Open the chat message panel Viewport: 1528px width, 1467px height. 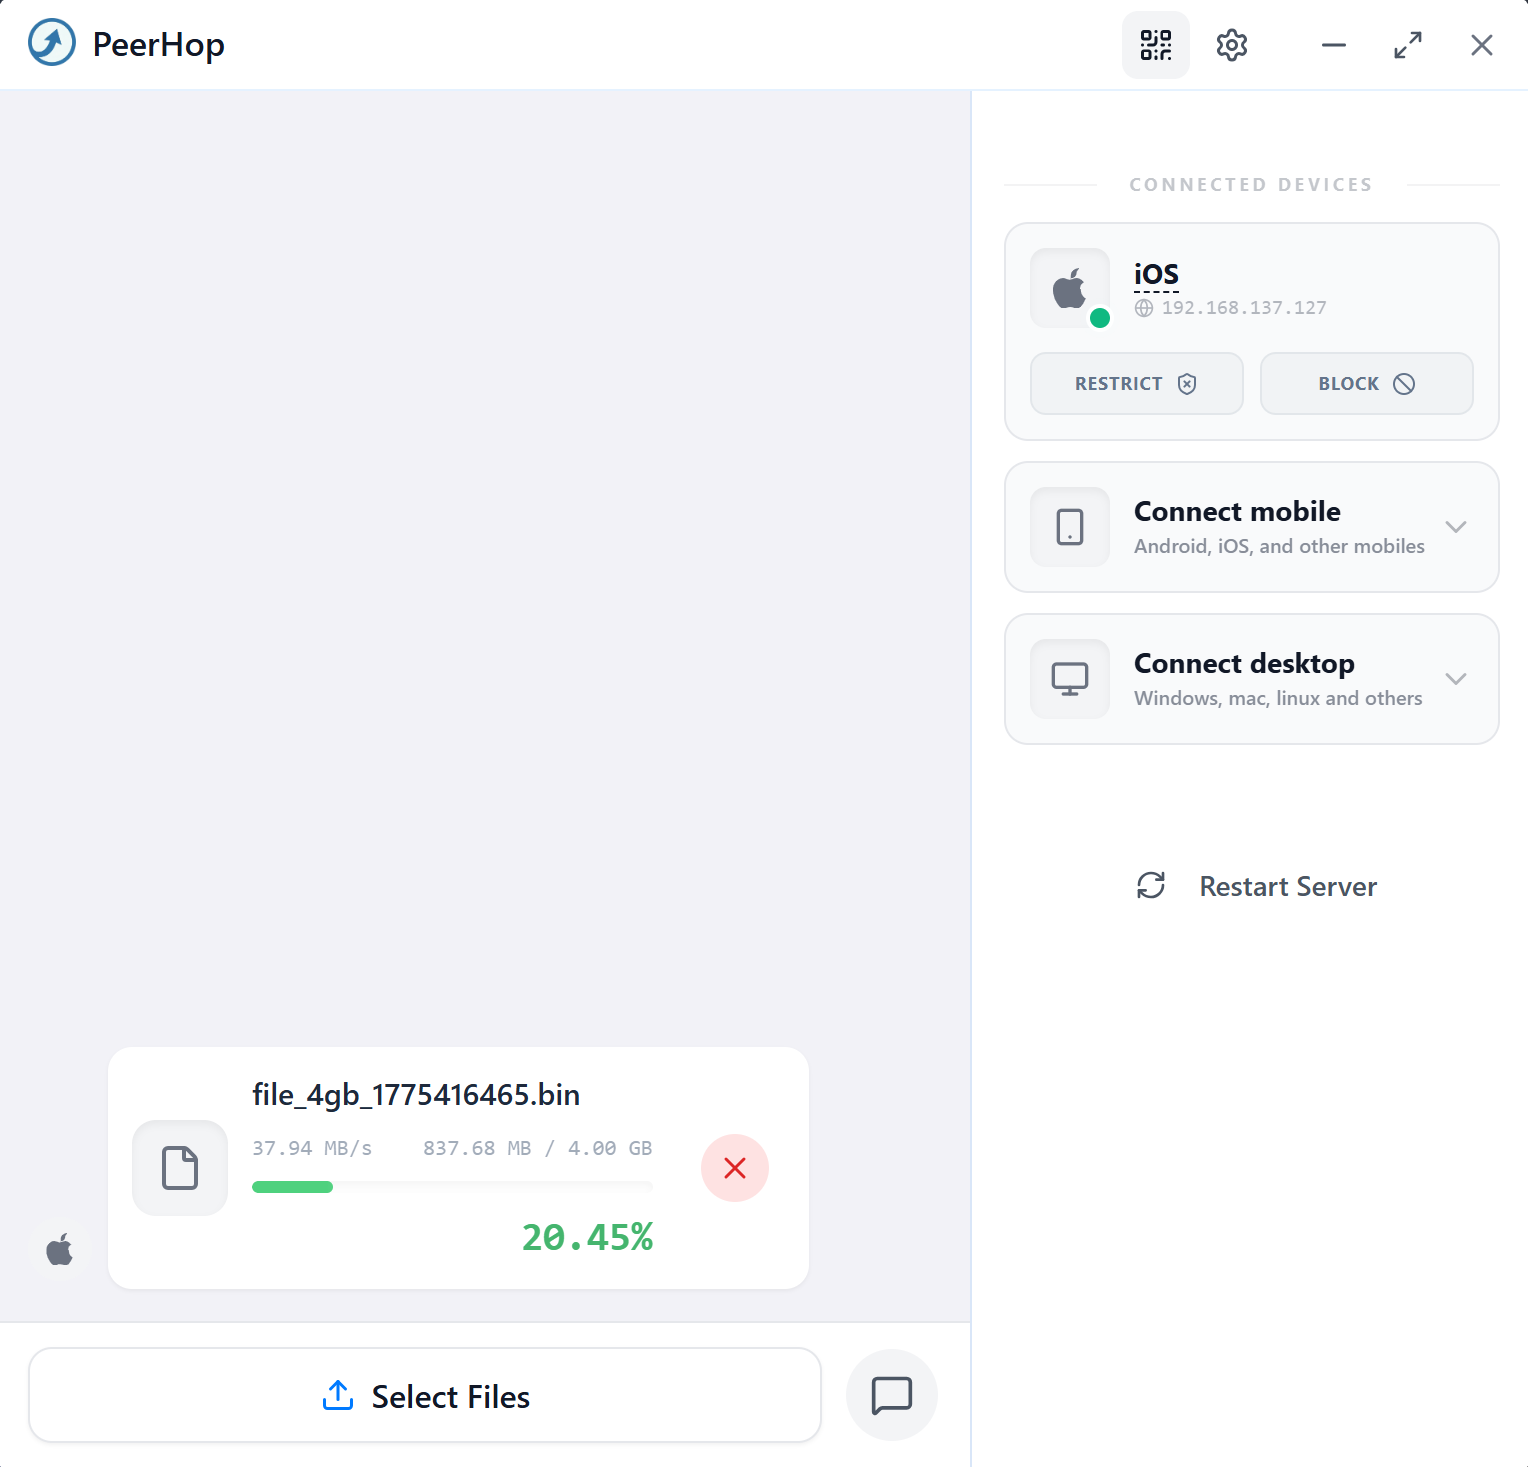click(x=891, y=1395)
